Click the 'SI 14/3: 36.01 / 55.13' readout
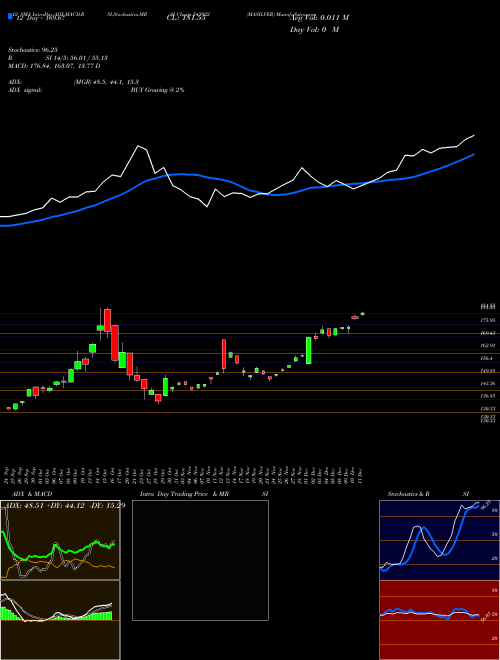This screenshot has width=500, height=660. pyautogui.click(x=77, y=58)
